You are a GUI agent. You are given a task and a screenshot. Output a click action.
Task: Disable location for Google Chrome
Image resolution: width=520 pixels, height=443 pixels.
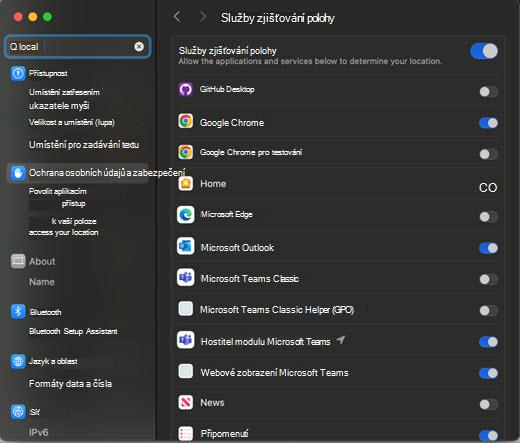(x=489, y=123)
